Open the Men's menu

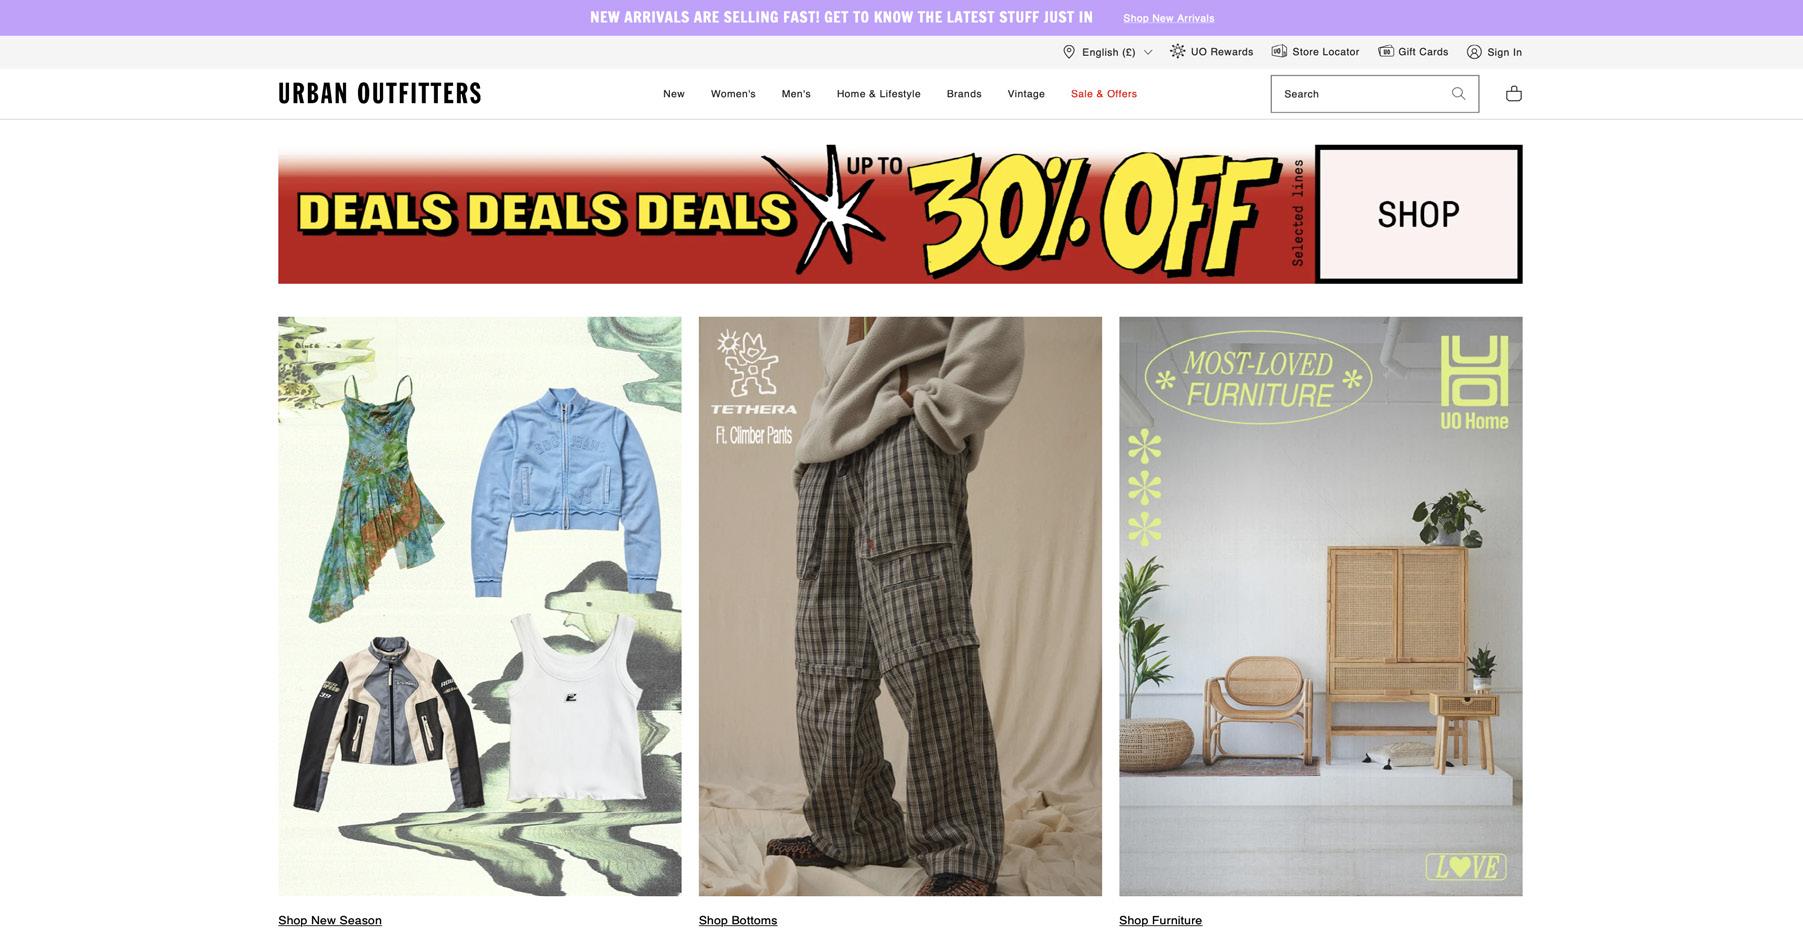[x=796, y=94]
